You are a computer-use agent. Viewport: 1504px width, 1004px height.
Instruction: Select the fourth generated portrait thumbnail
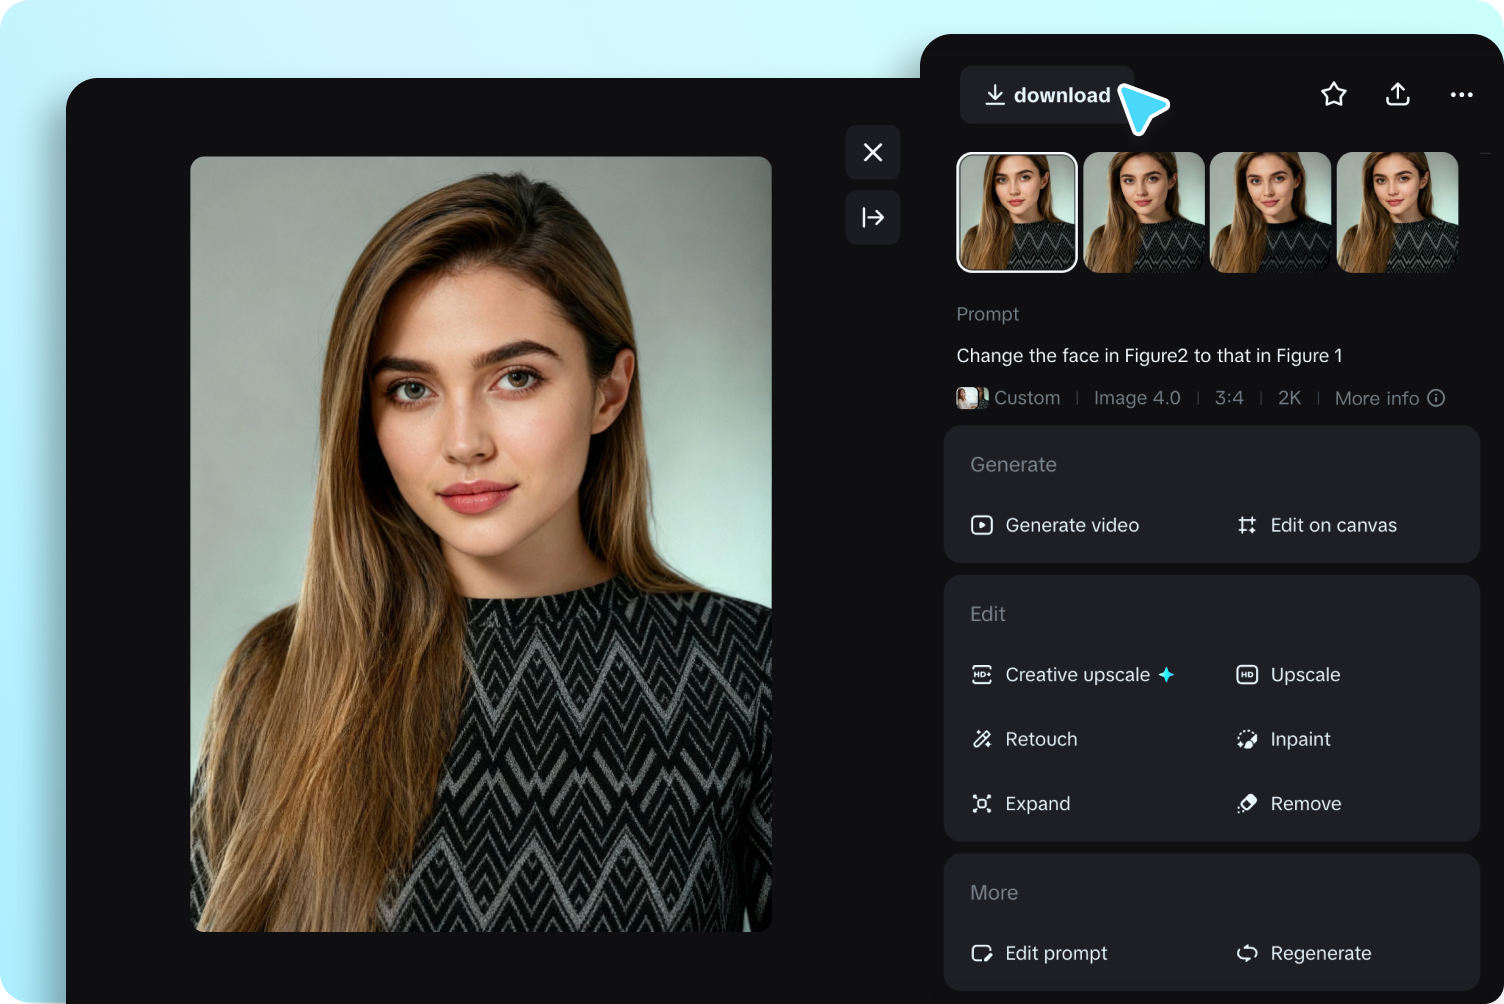[1397, 212]
